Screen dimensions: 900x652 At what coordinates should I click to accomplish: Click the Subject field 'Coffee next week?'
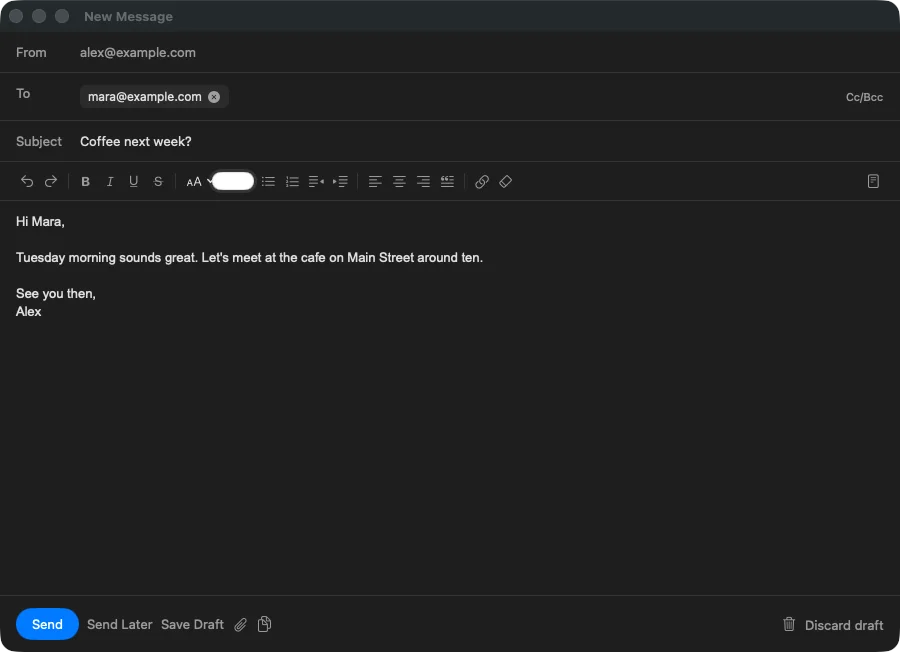[135, 141]
